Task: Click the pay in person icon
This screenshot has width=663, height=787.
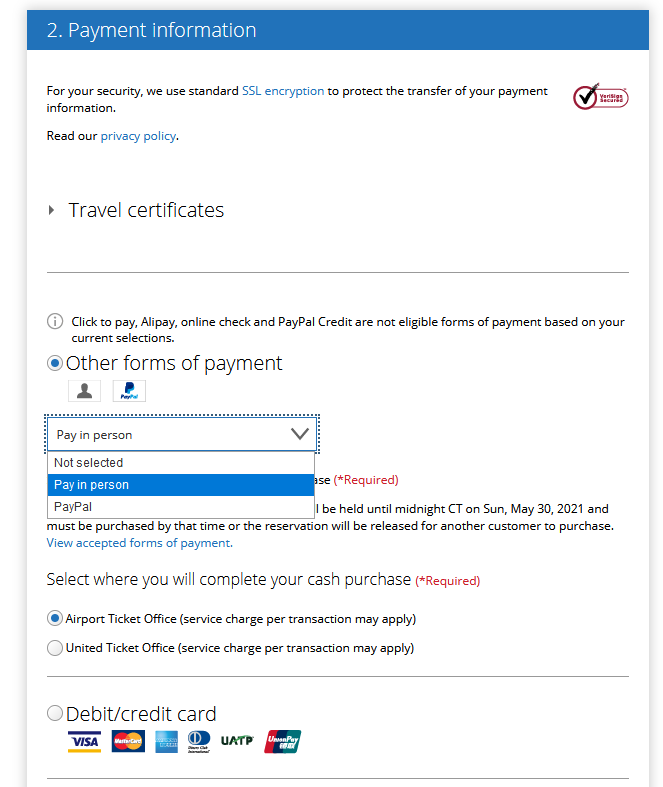Action: click(x=84, y=391)
